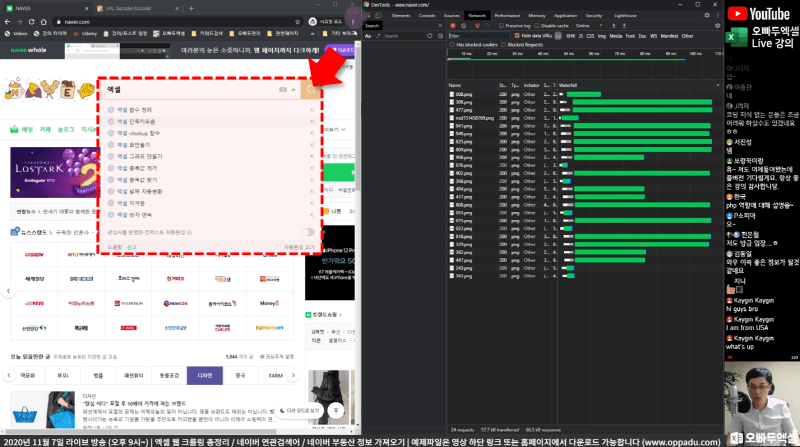This screenshot has width=800, height=447.
Task: Click the 자동완성 끄기 link
Action: tap(299, 246)
